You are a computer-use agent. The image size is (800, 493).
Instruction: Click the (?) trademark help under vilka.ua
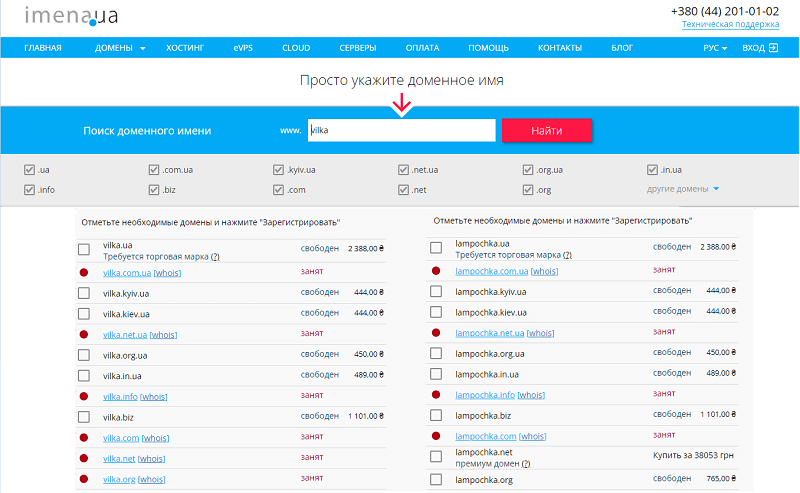pos(215,257)
